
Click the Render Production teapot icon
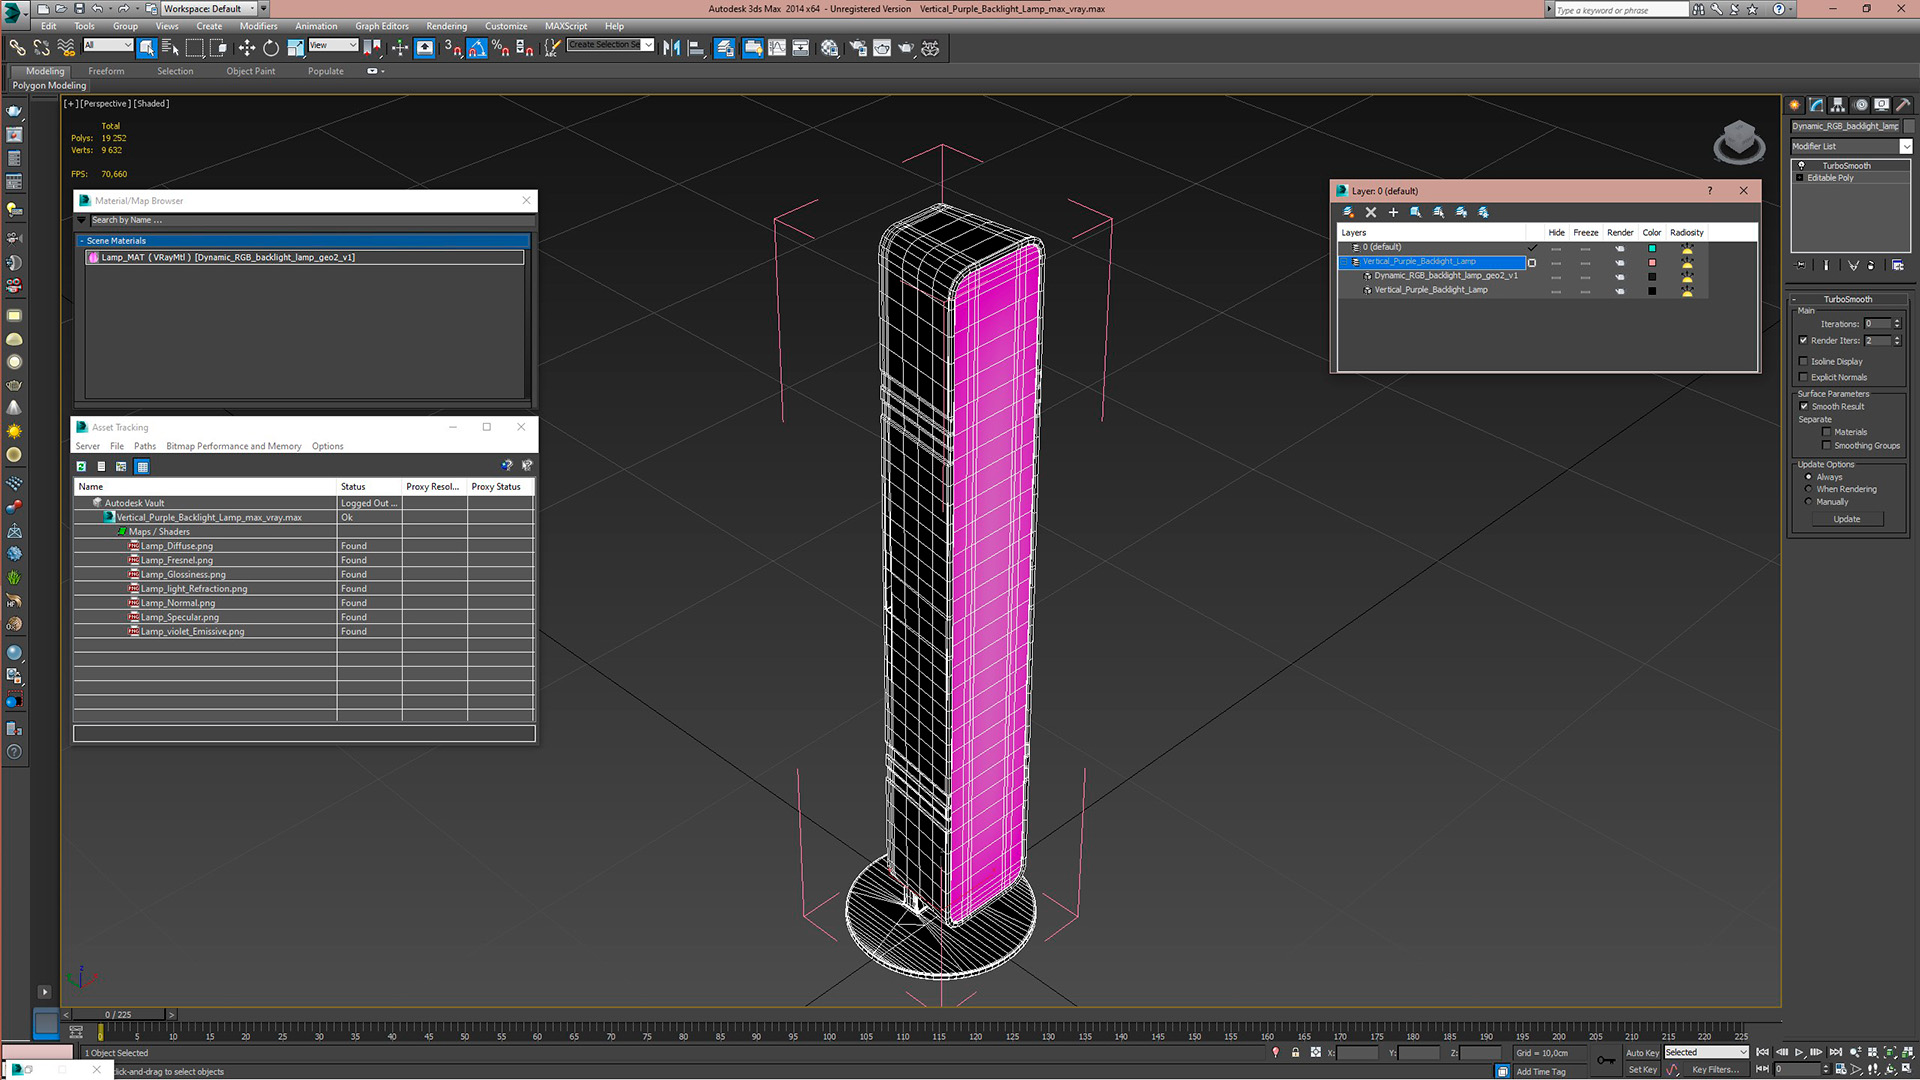(x=906, y=48)
